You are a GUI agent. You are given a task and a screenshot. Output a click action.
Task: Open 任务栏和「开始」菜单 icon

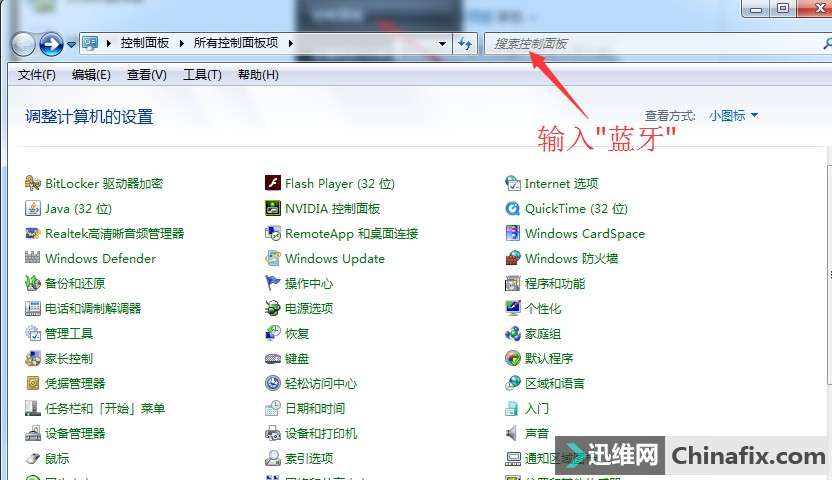point(32,408)
